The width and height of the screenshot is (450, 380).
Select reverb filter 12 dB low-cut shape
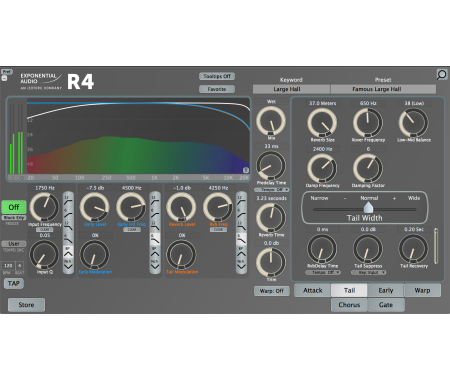[241, 199]
